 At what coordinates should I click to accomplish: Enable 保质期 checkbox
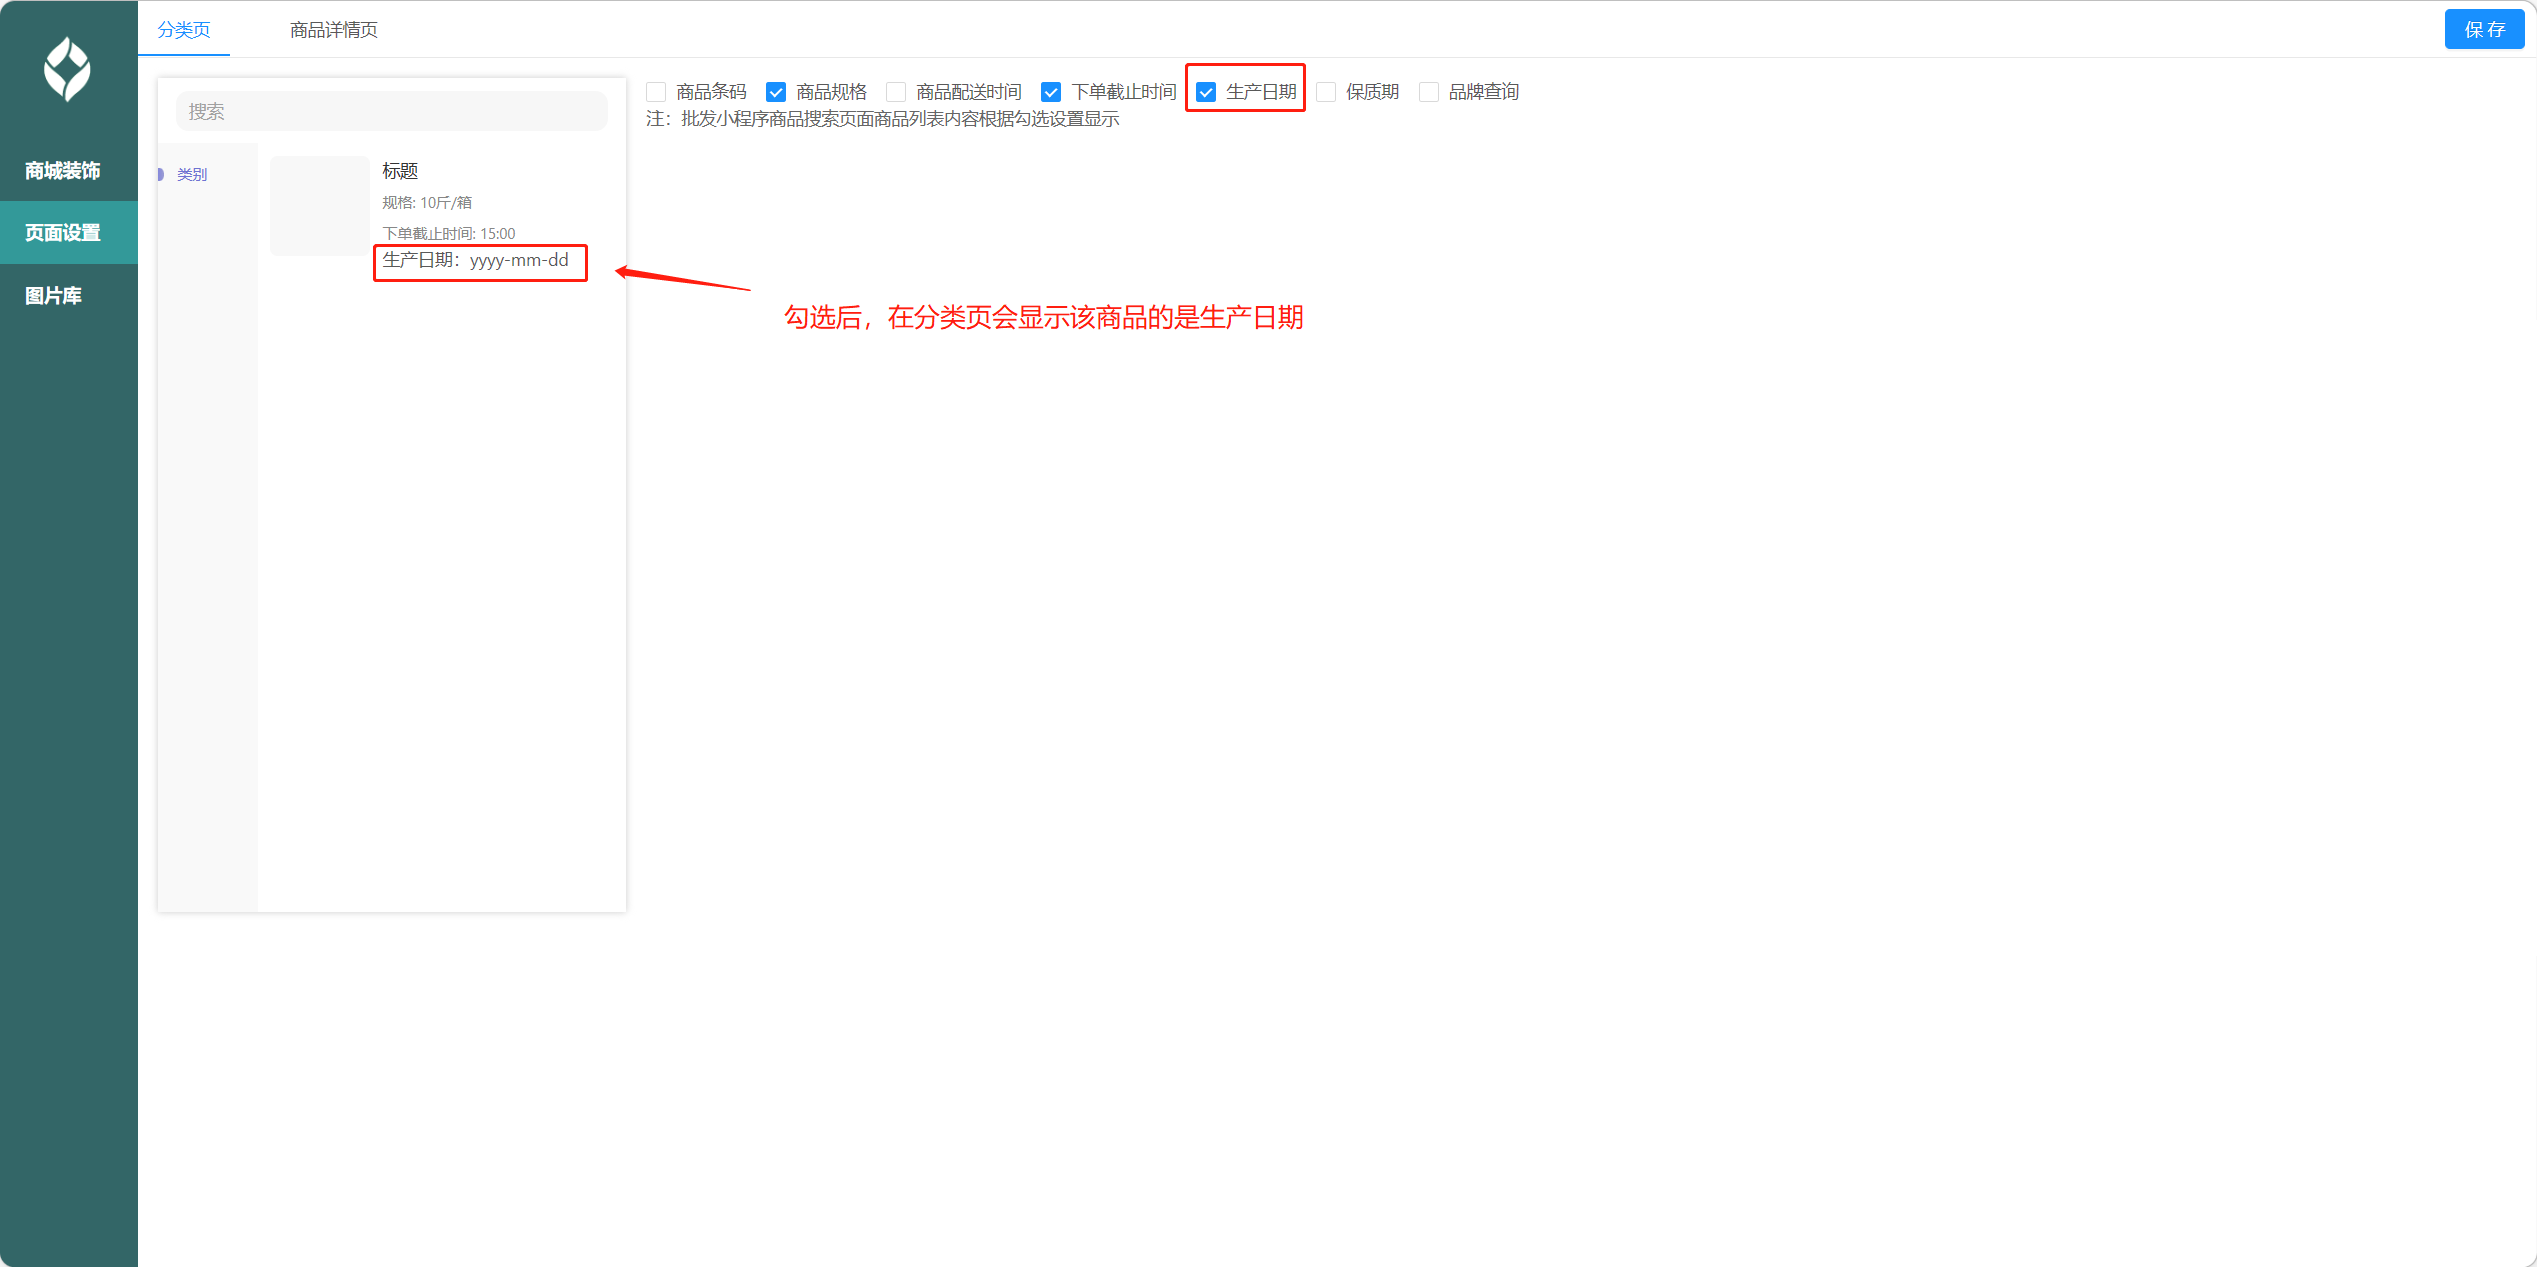(1326, 92)
